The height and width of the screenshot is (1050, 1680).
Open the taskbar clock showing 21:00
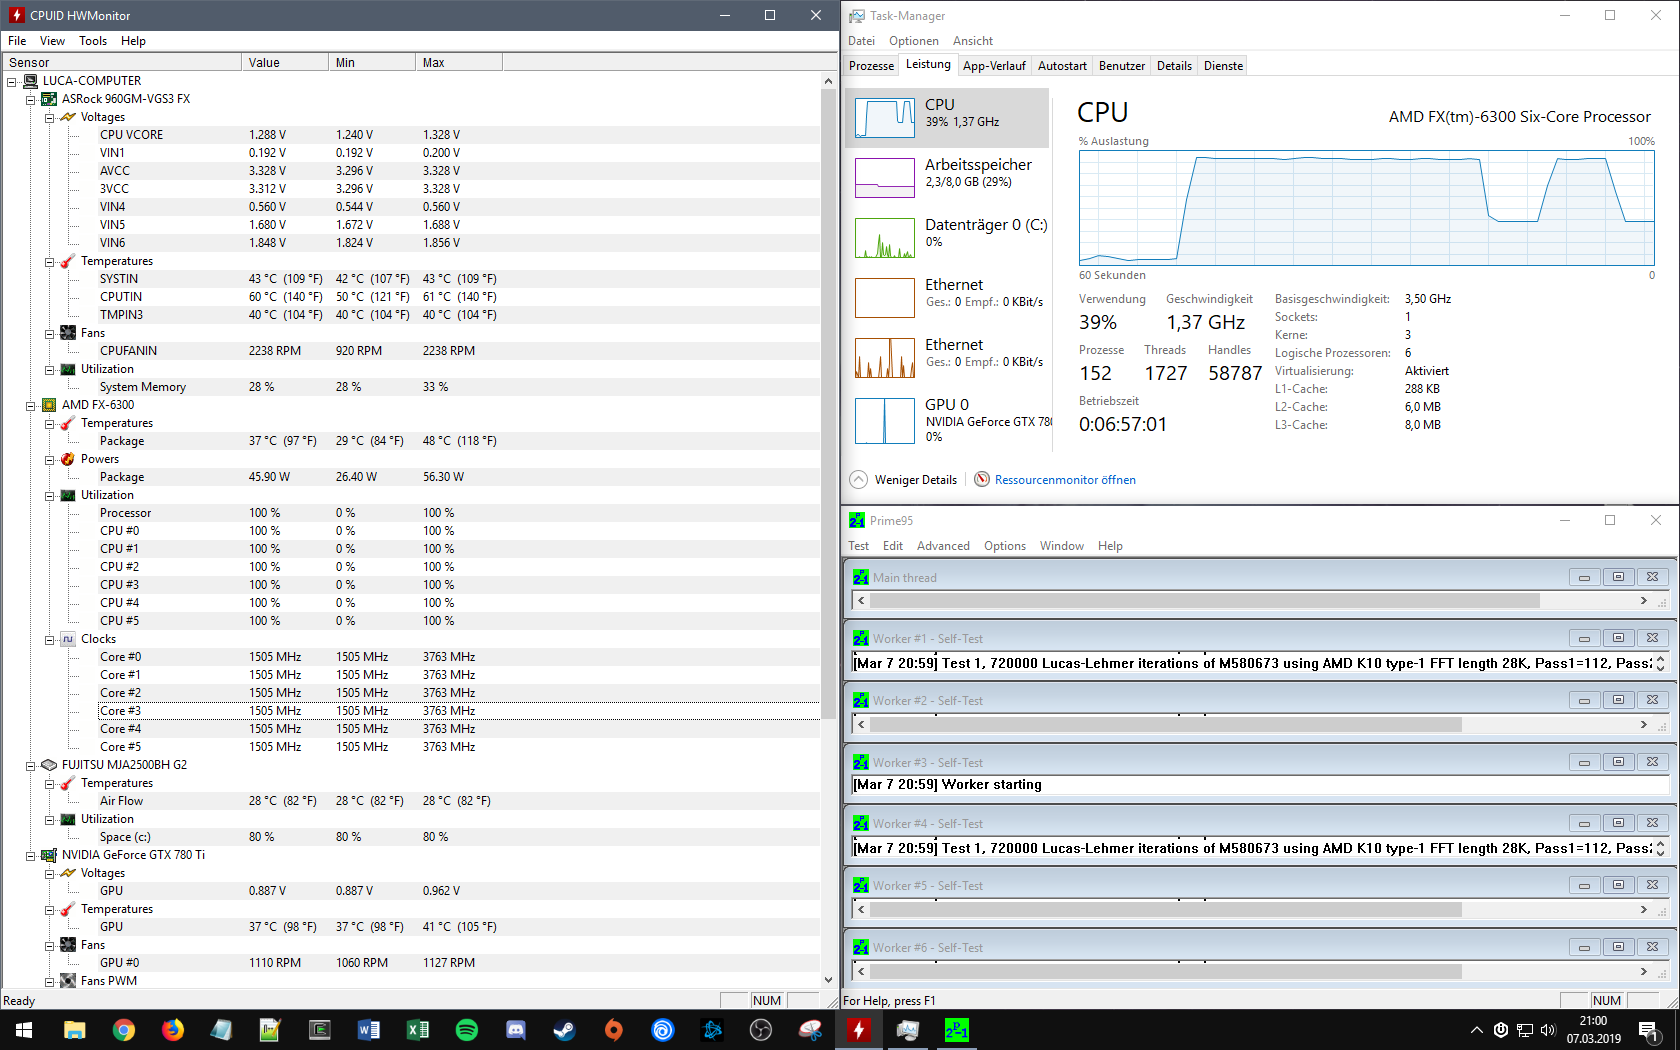pyautogui.click(x=1593, y=1030)
